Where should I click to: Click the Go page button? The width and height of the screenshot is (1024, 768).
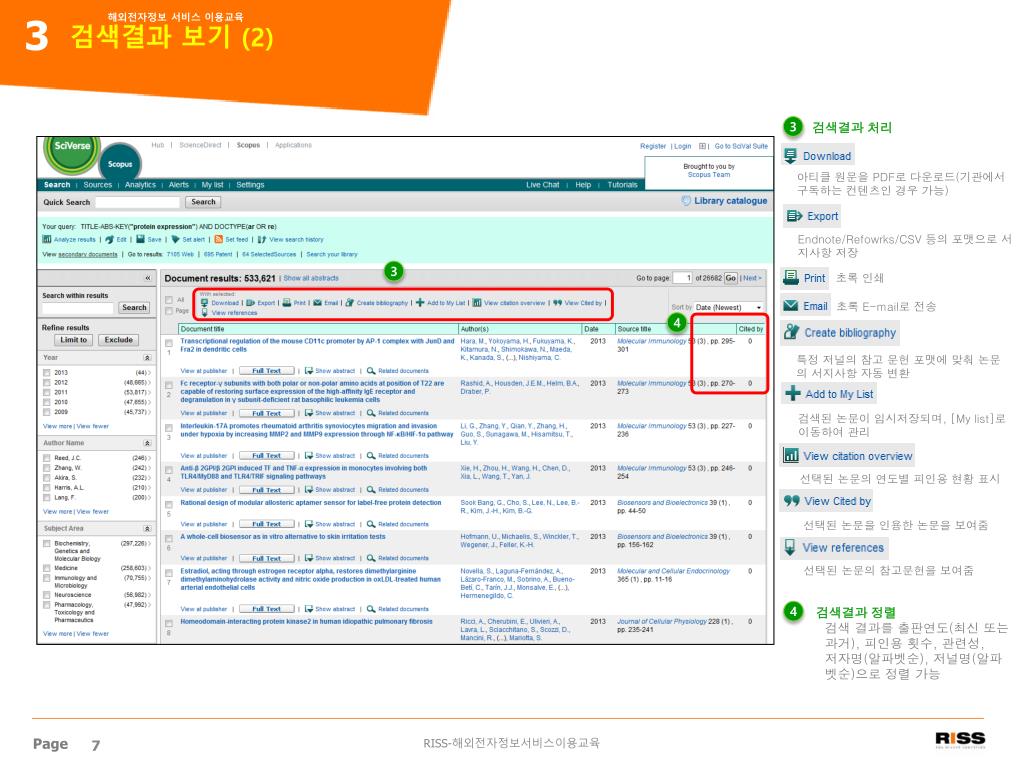pyautogui.click(x=730, y=278)
